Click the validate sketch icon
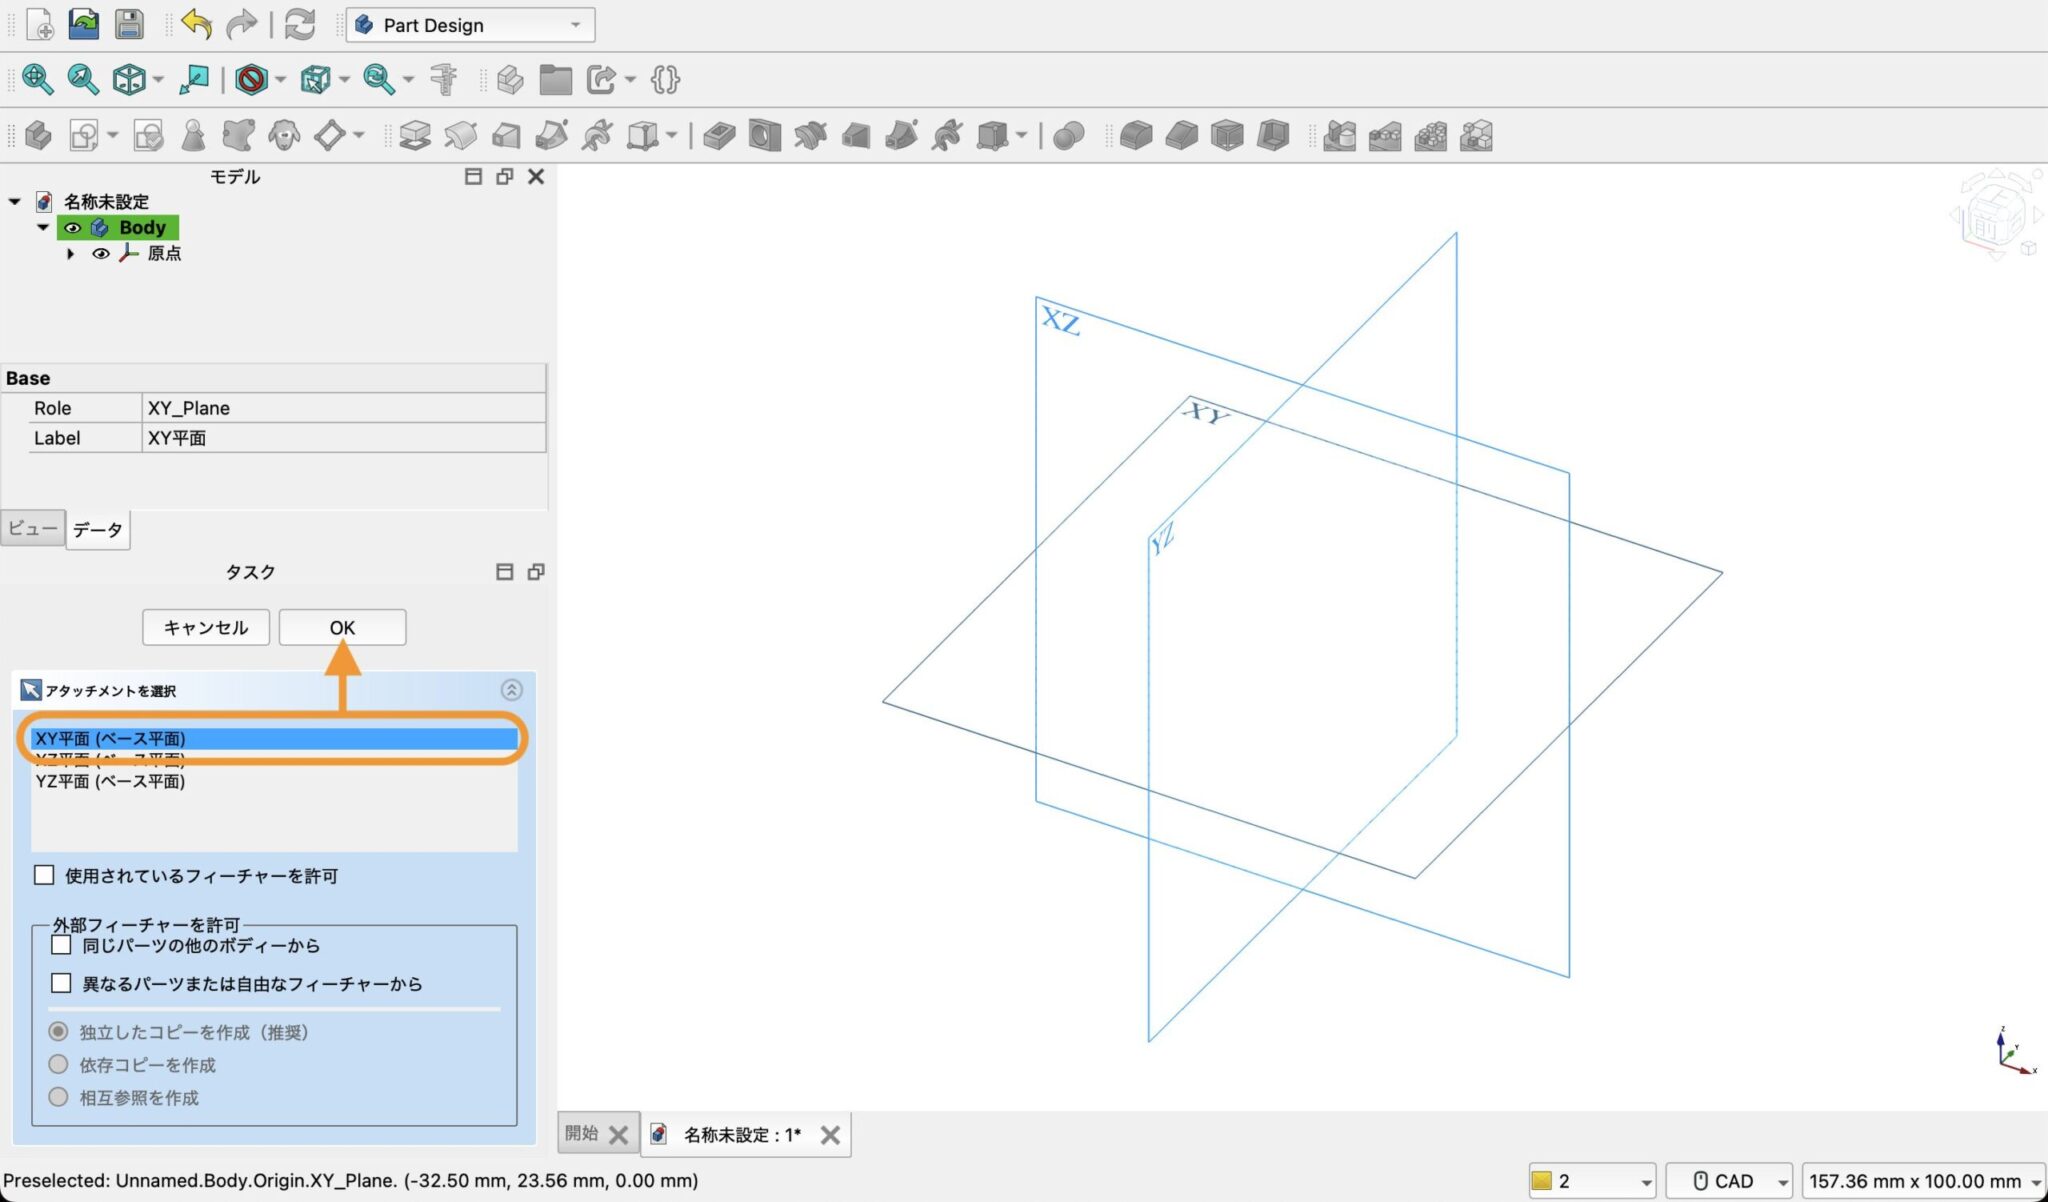The height and width of the screenshot is (1202, 2048). click(x=148, y=135)
